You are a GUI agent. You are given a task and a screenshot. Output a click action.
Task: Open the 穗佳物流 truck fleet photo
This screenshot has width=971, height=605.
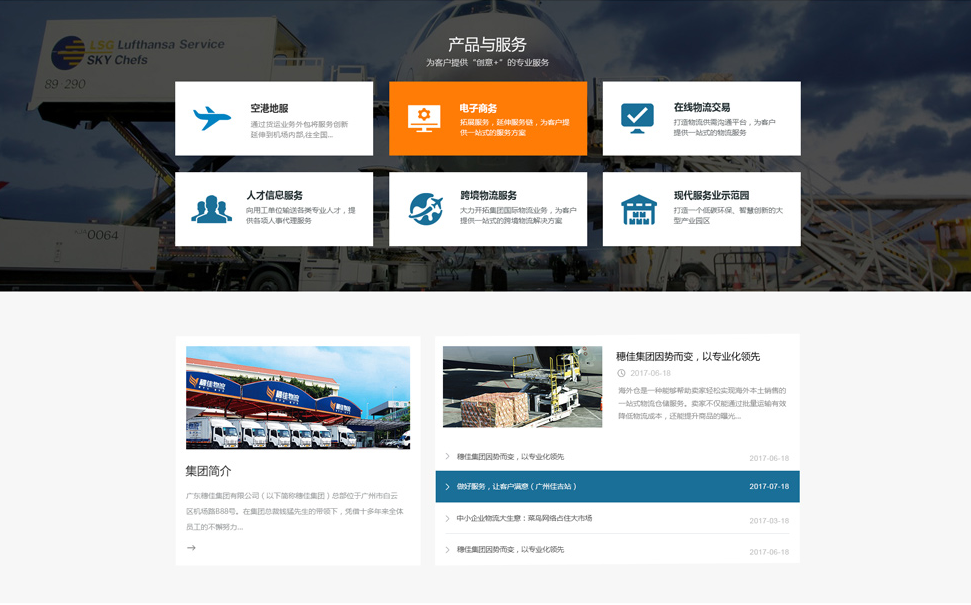click(x=298, y=397)
